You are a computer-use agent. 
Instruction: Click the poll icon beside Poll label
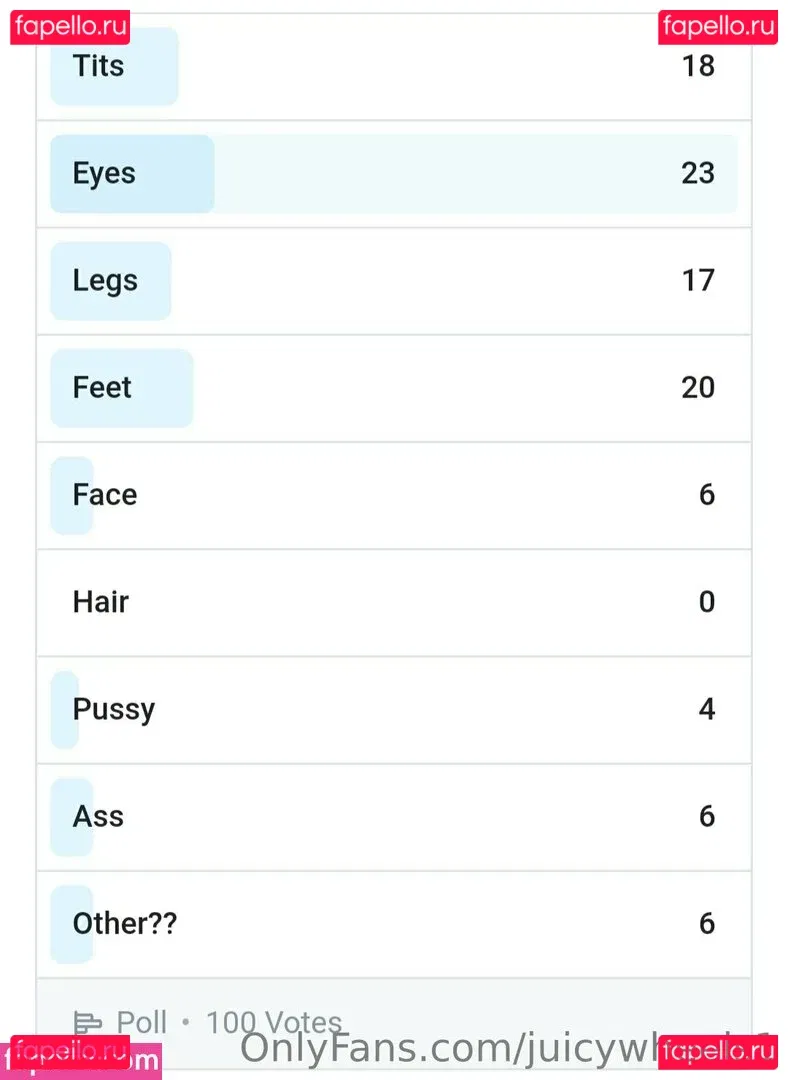click(88, 1022)
